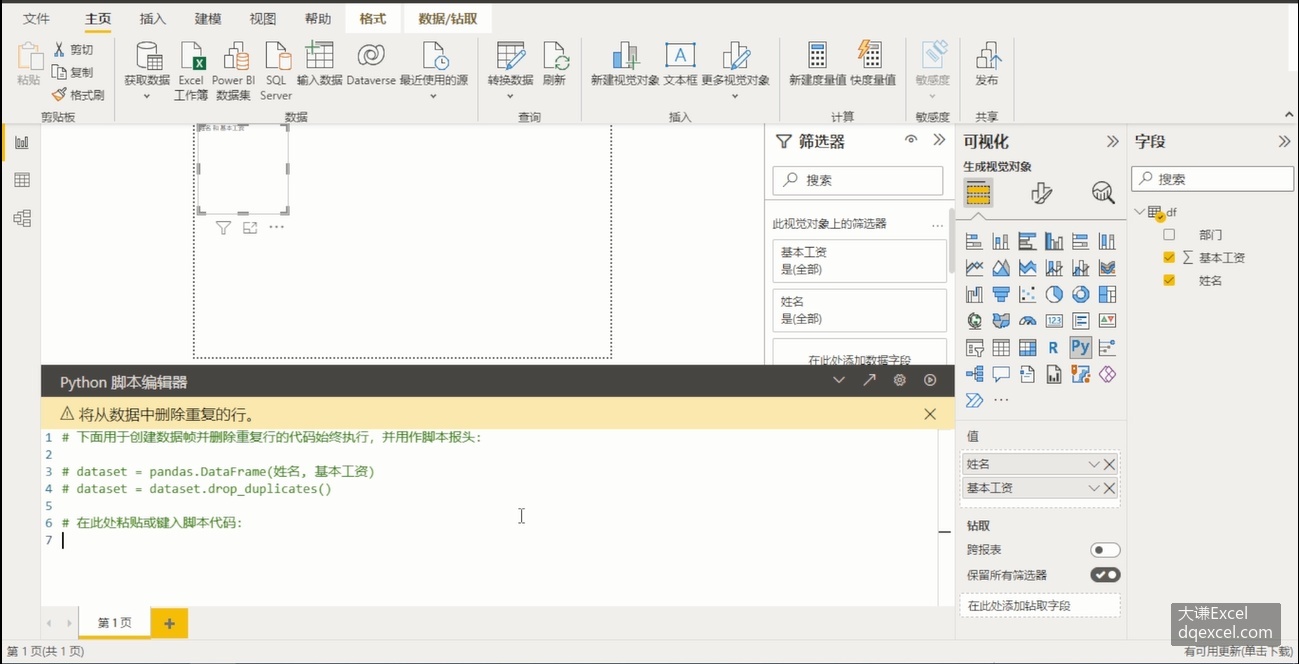Click the Fields search box
The height and width of the screenshot is (664, 1299).
(1212, 179)
